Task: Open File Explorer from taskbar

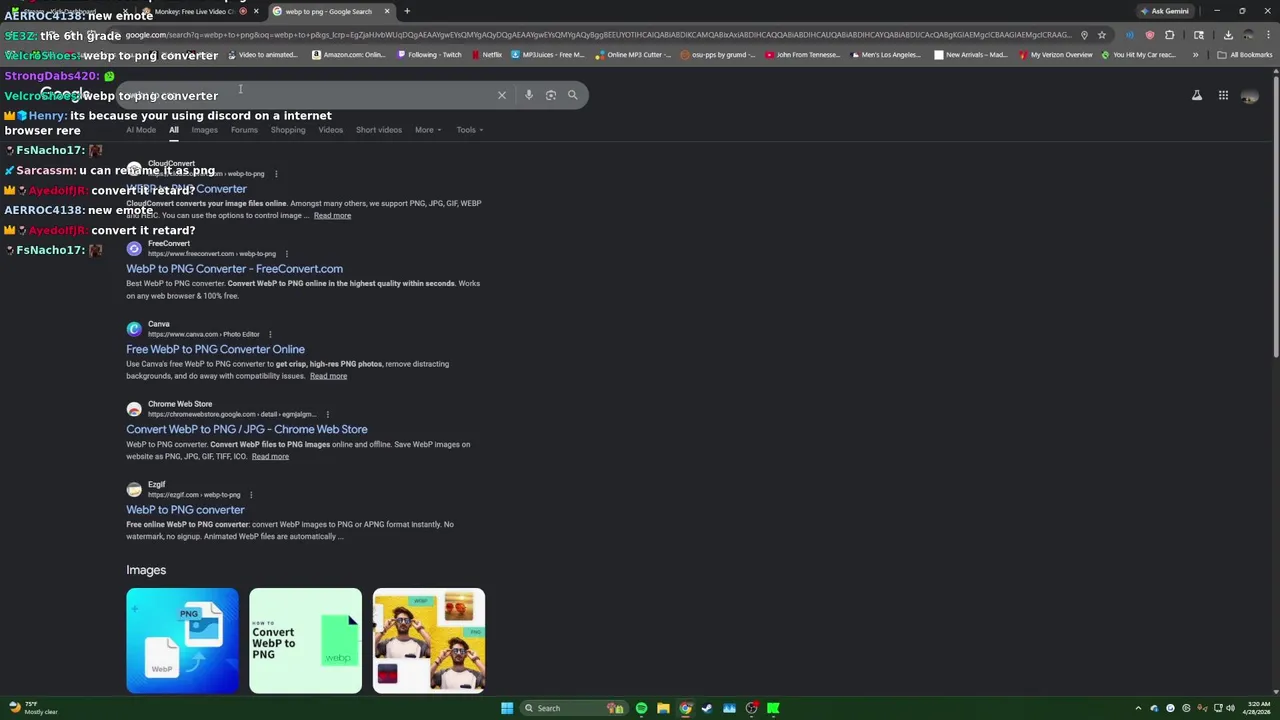Action: point(663,708)
